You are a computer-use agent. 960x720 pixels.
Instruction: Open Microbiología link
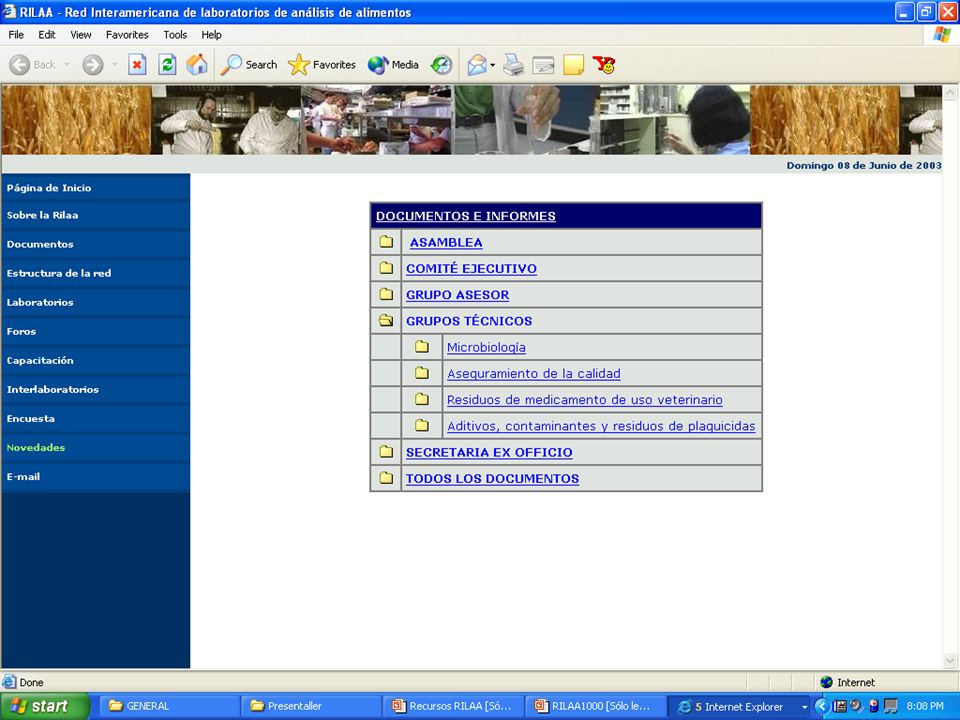tap(486, 347)
